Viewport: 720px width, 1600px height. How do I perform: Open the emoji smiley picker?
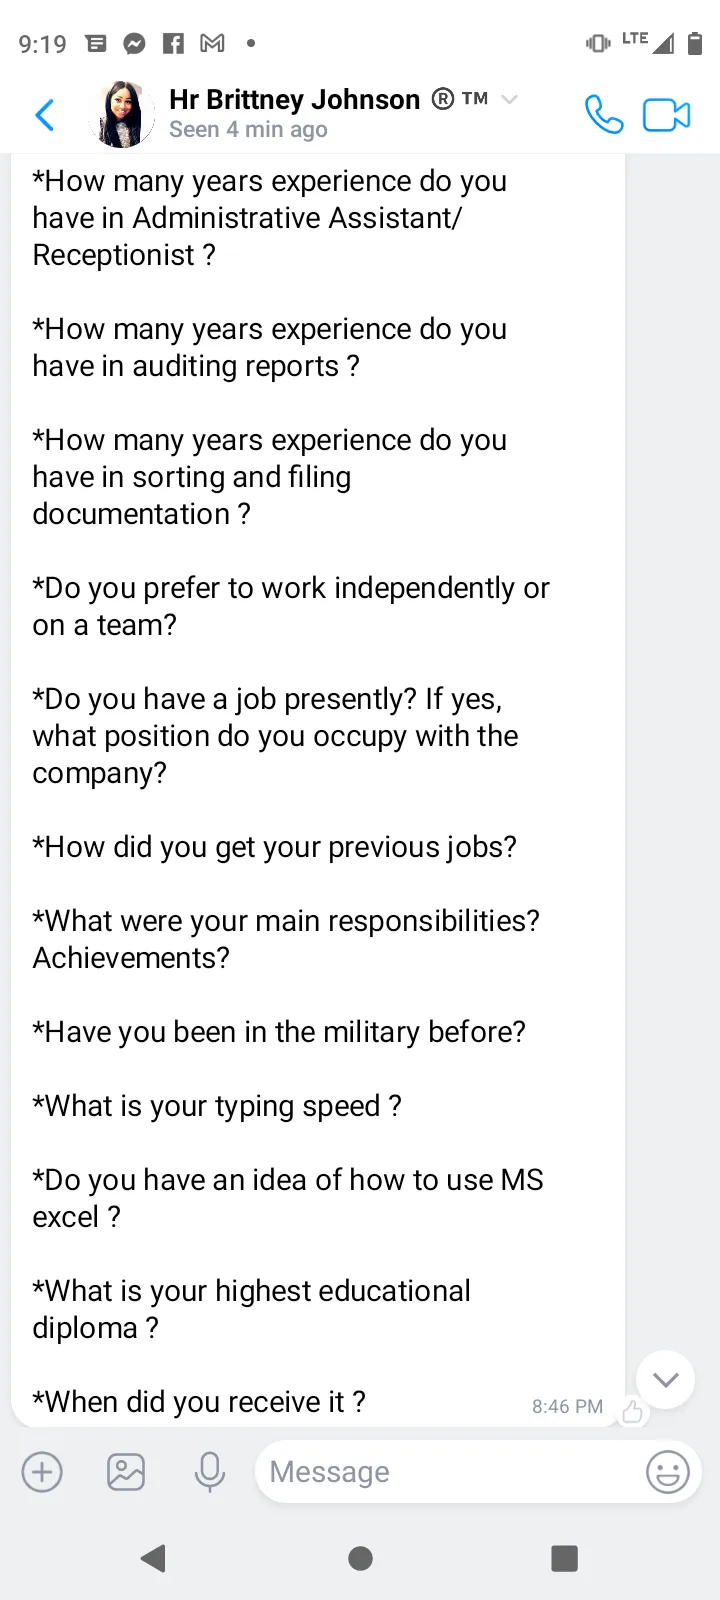[x=668, y=1472]
